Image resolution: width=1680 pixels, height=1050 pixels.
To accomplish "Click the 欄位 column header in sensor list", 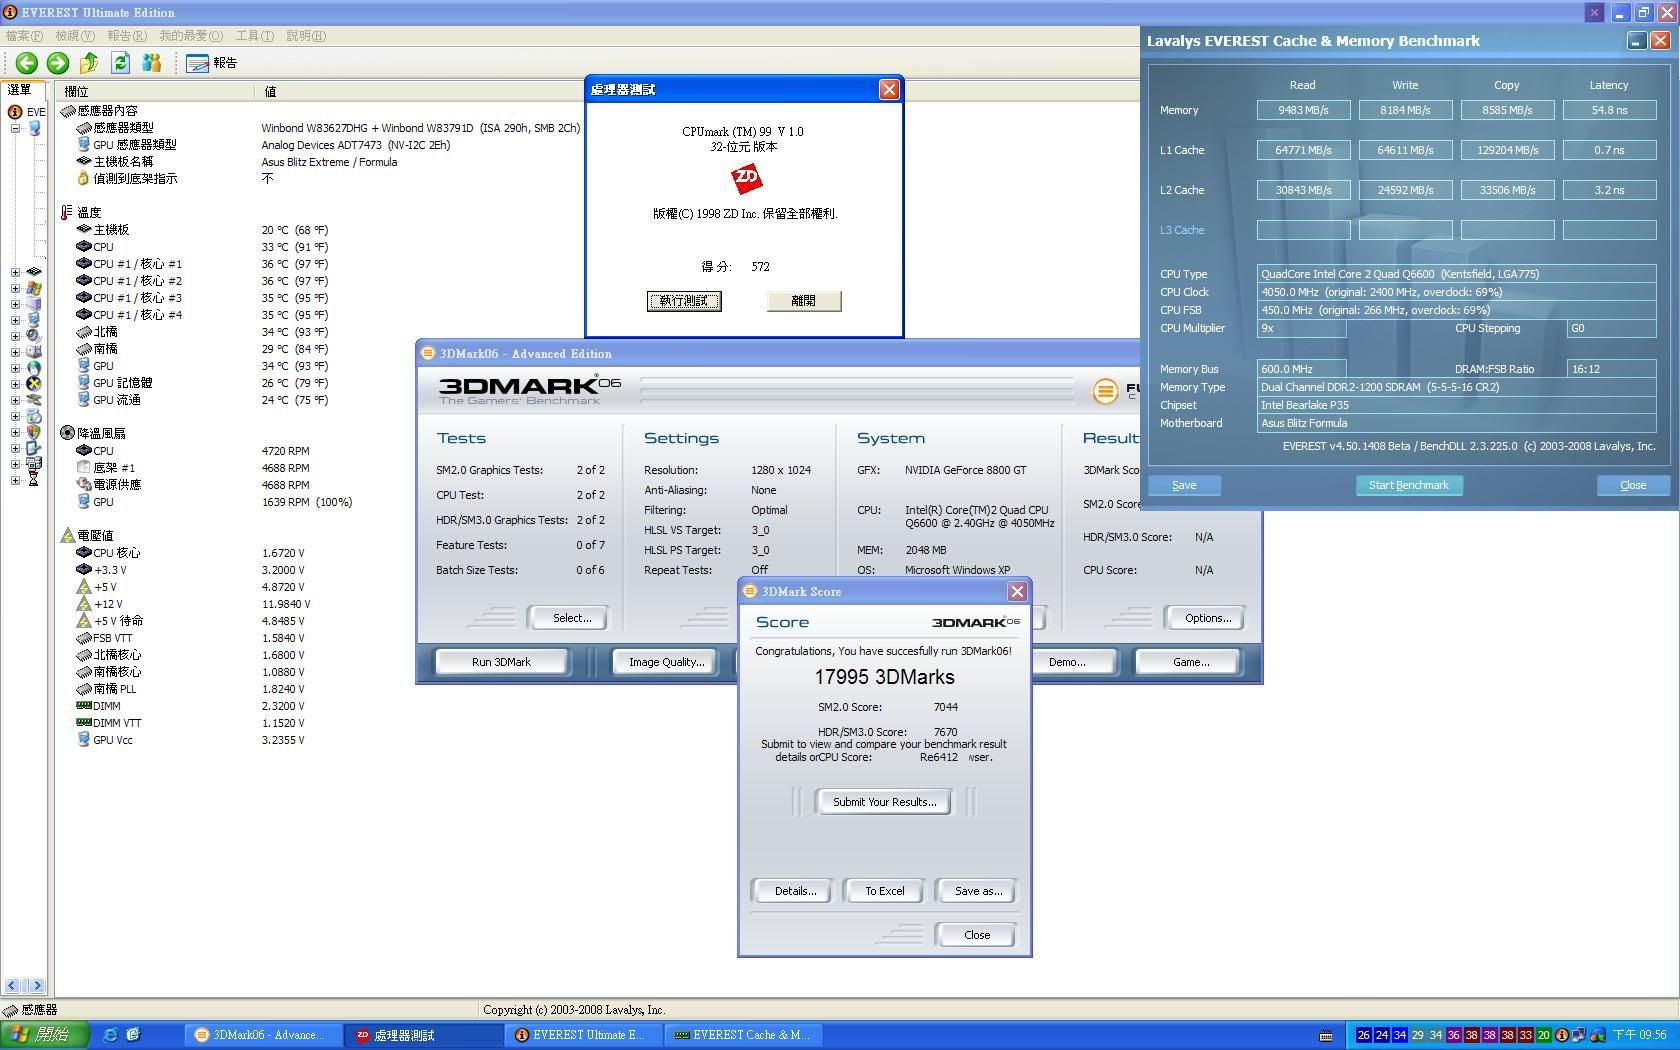I will [154, 91].
